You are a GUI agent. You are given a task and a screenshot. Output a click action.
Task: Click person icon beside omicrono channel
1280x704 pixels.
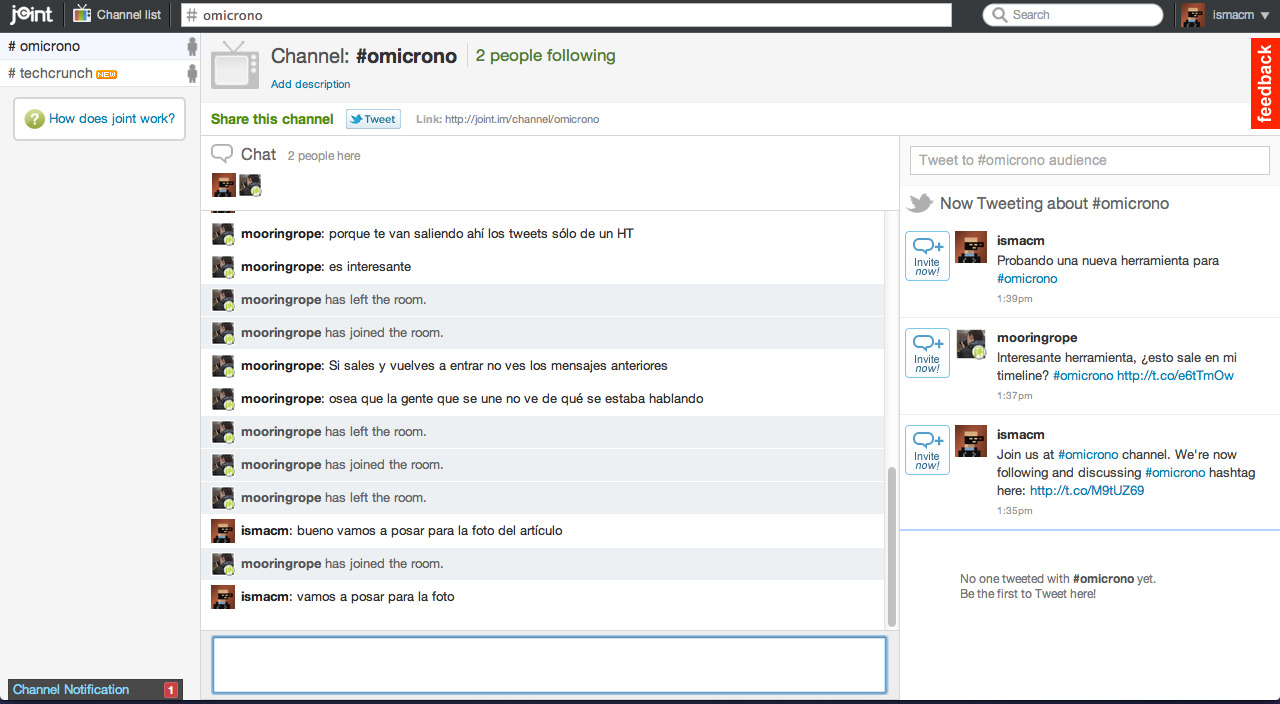coord(192,46)
